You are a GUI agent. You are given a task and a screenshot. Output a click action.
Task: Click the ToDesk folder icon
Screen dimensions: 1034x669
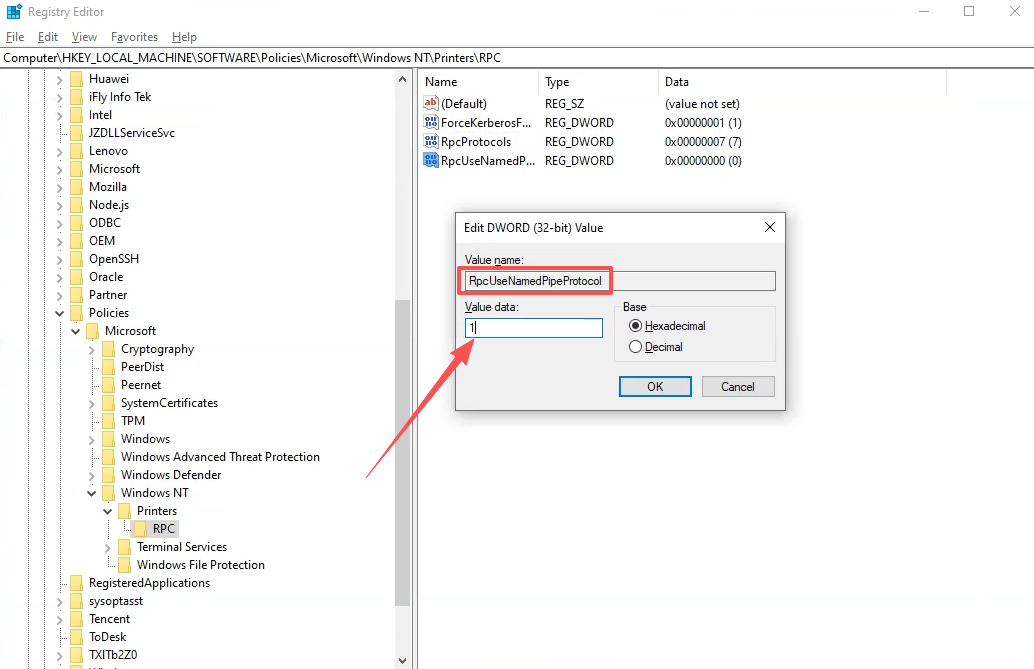click(76, 637)
